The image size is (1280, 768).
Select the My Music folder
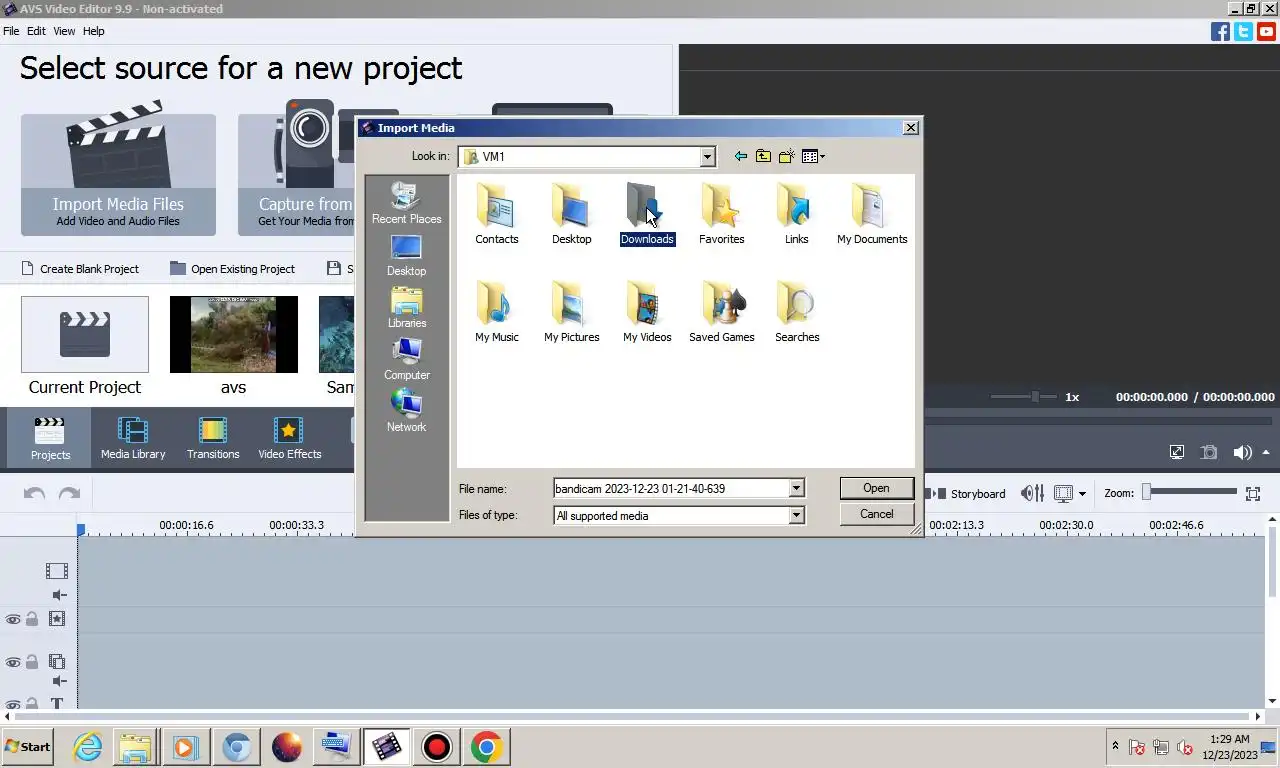pyautogui.click(x=497, y=312)
